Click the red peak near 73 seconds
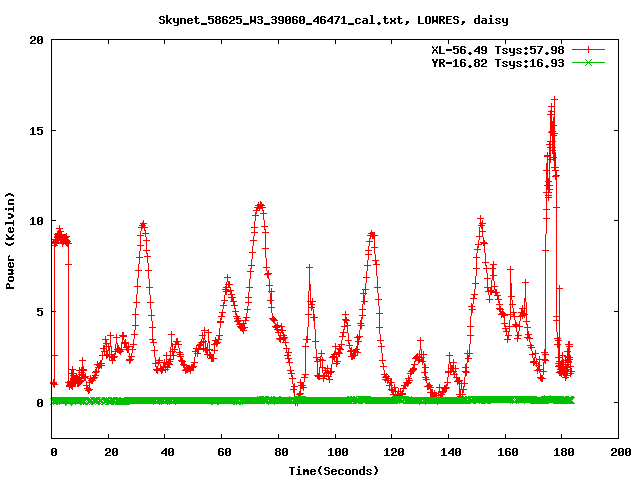Screen dimensions: 640x480 tap(260, 204)
